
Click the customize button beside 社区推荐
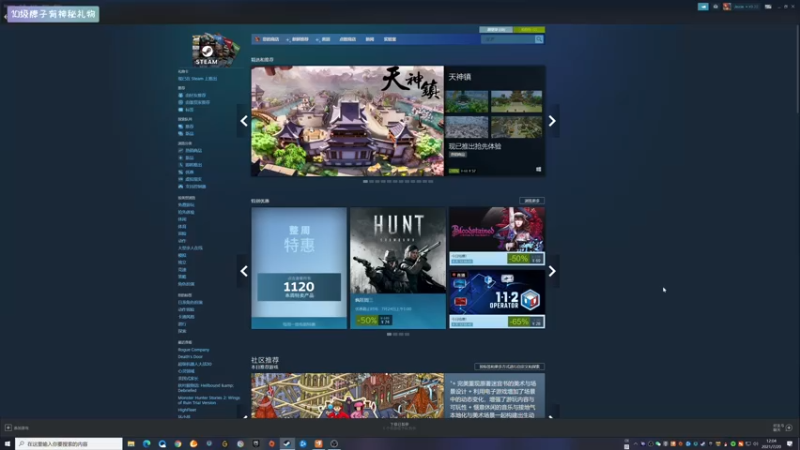[x=509, y=366]
